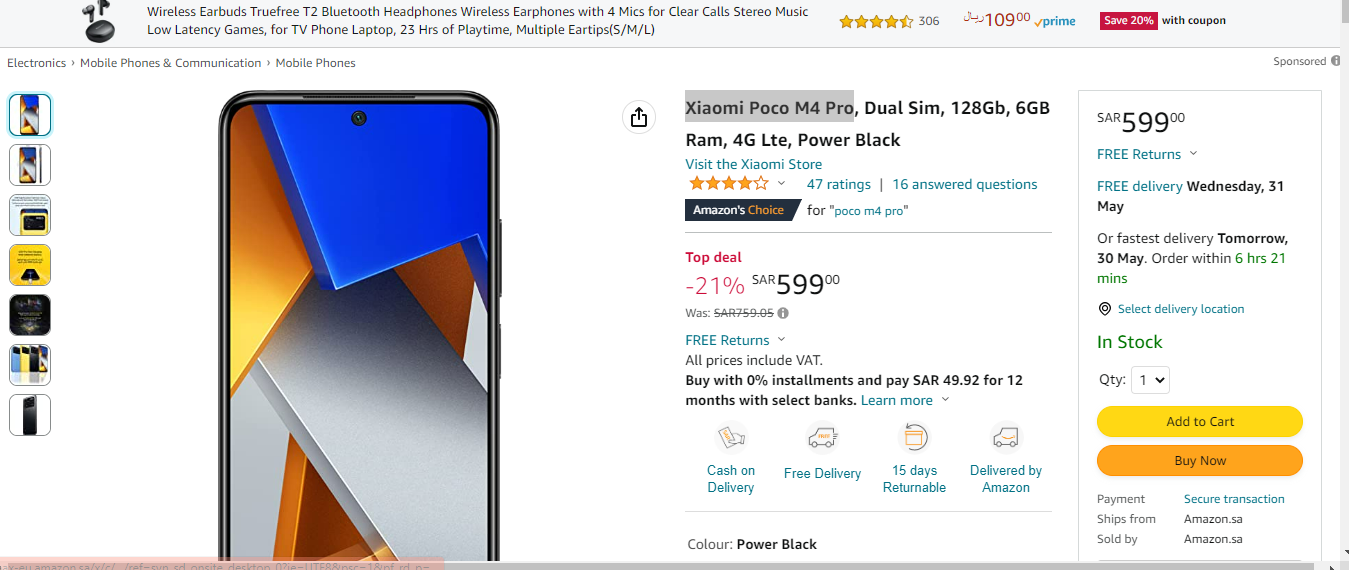
Task: Click the 15 days Returnable icon
Action: (x=914, y=438)
